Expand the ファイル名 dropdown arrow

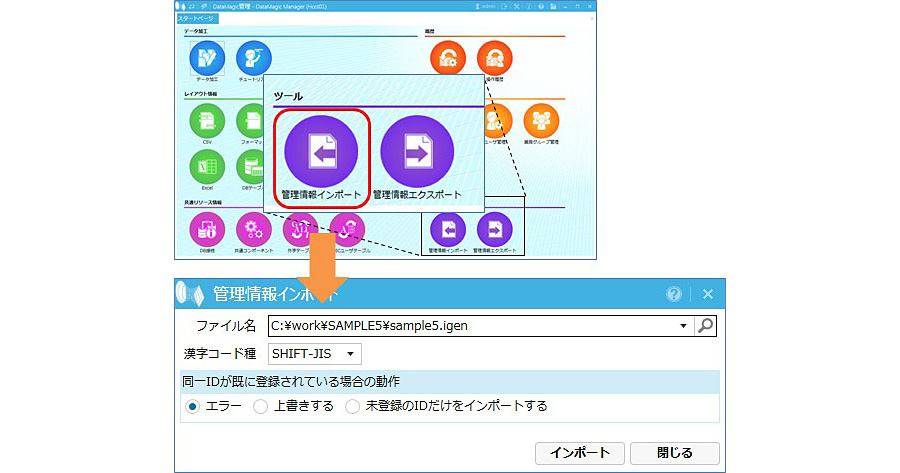[683, 325]
